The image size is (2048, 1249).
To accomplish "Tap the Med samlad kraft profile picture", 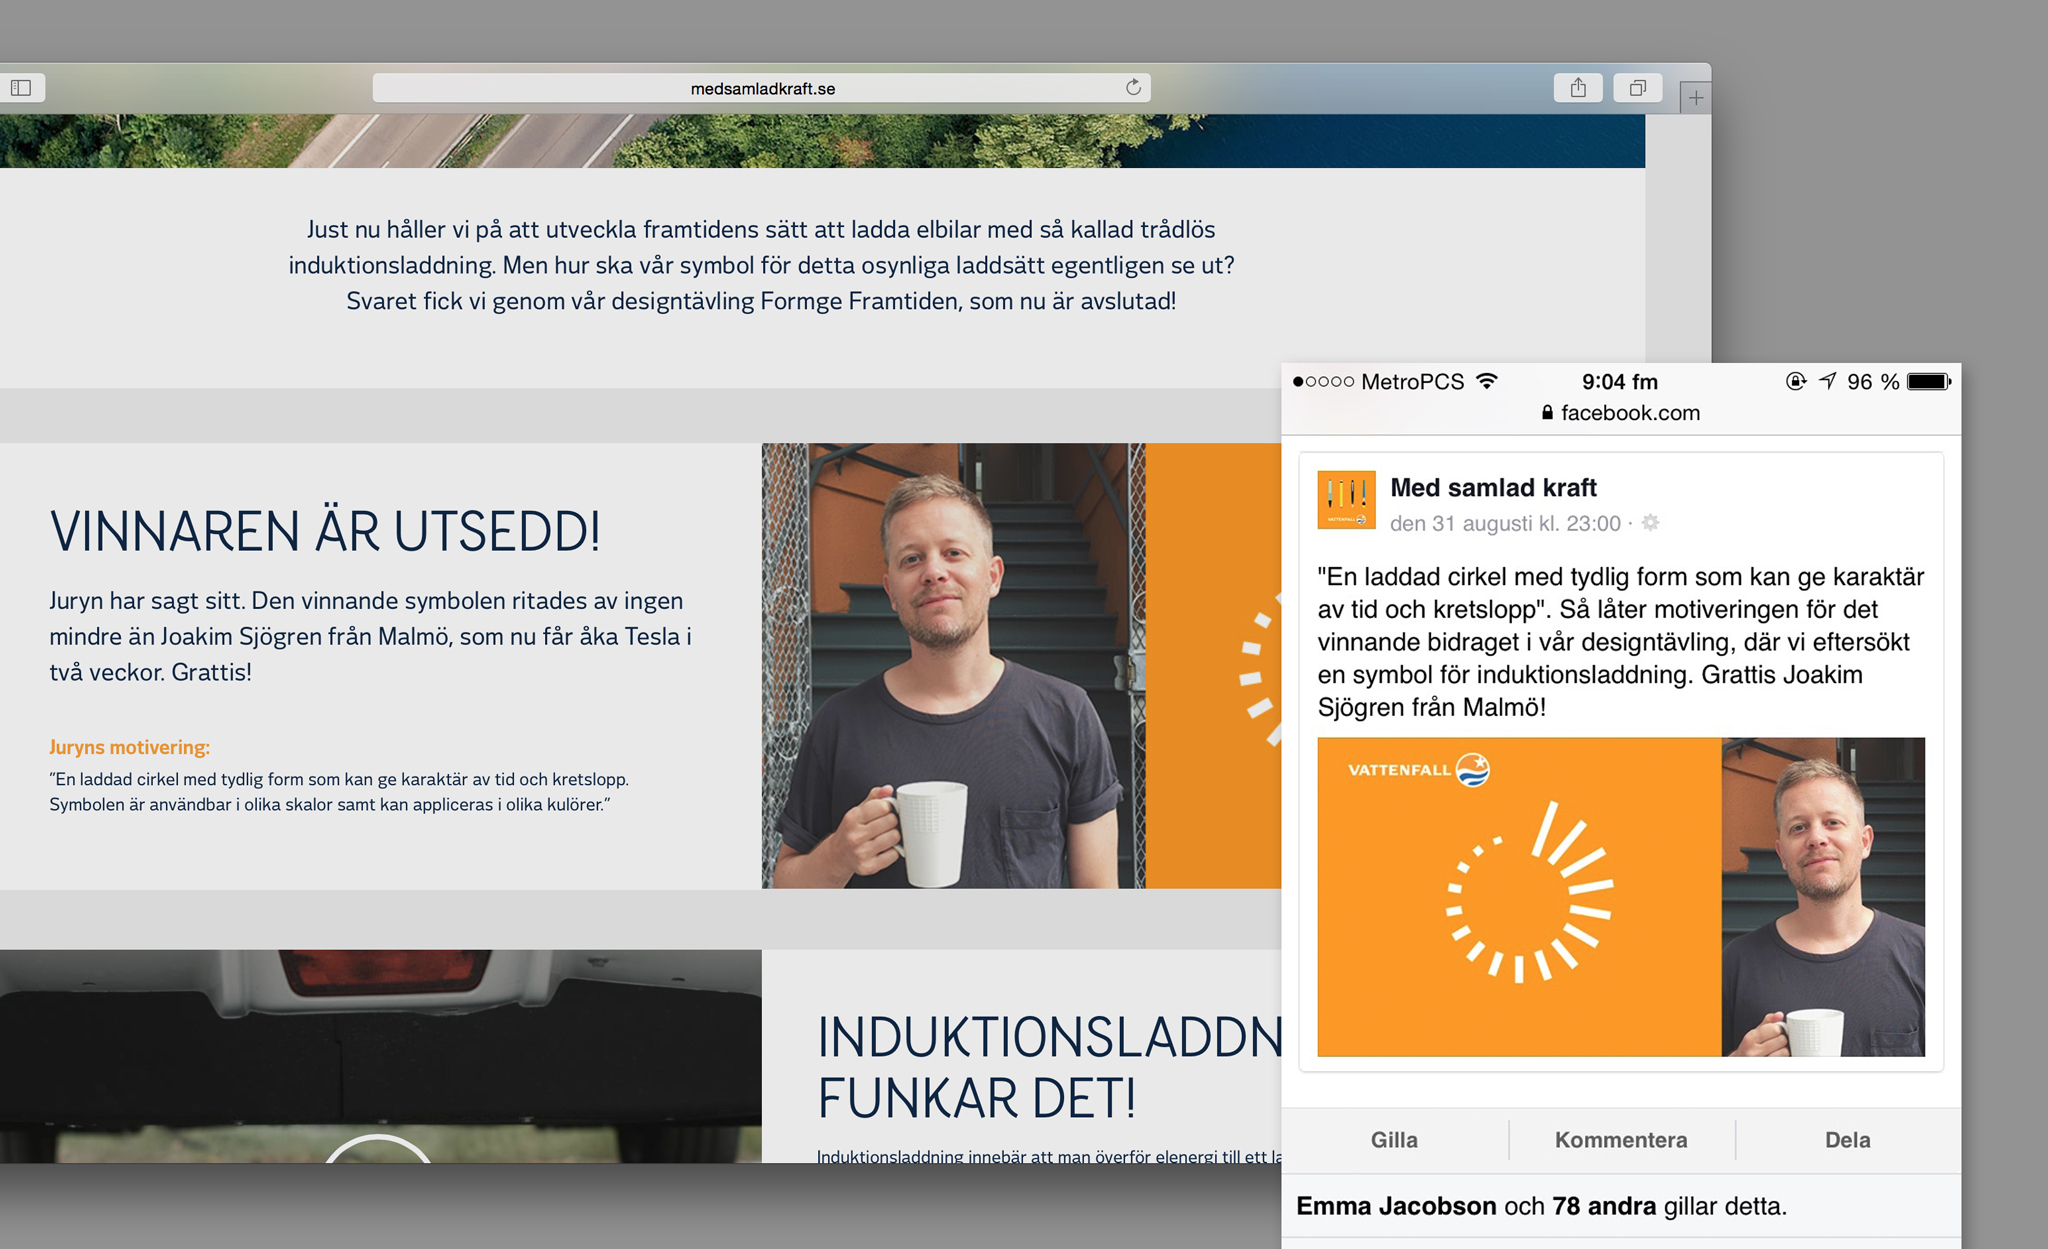I will tap(1346, 499).
